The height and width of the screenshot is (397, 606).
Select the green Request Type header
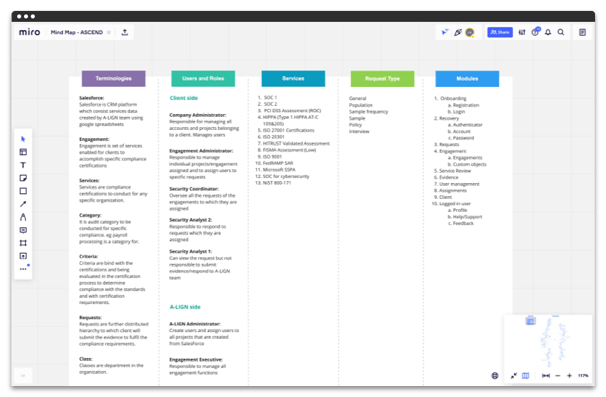[382, 78]
